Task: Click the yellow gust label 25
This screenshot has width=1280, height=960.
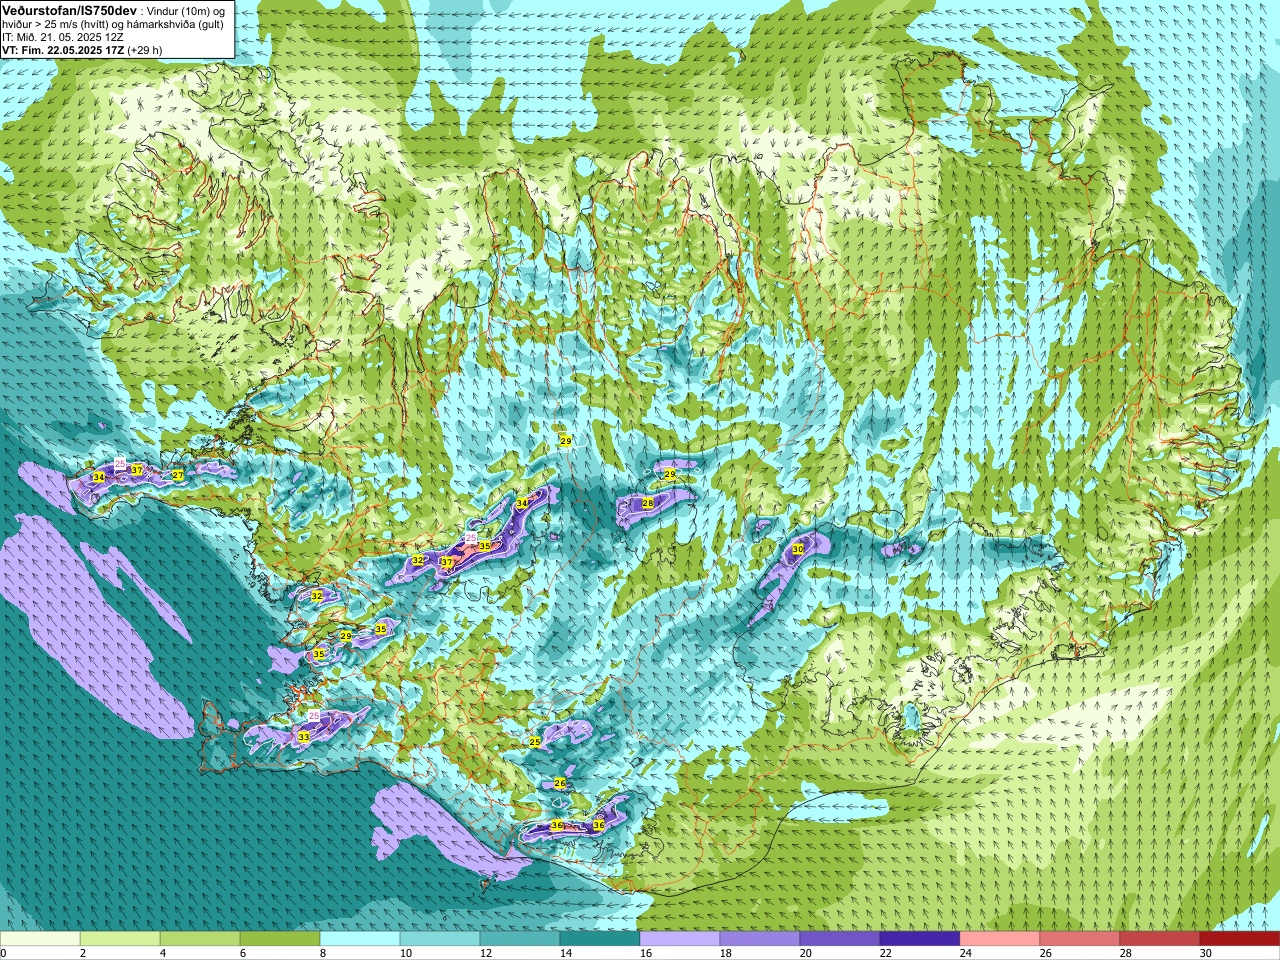Action: tap(535, 741)
